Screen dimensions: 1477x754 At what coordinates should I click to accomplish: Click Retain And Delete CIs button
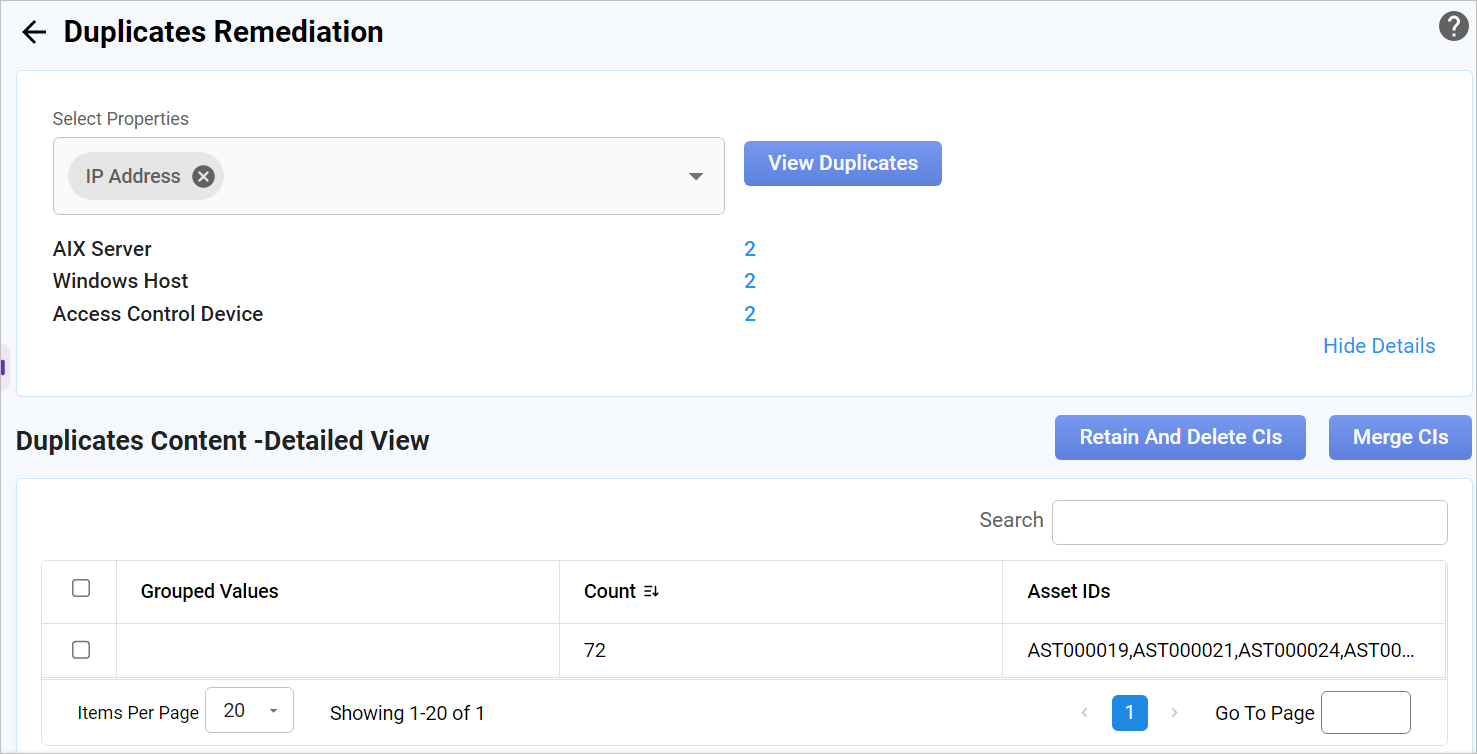pyautogui.click(x=1180, y=438)
